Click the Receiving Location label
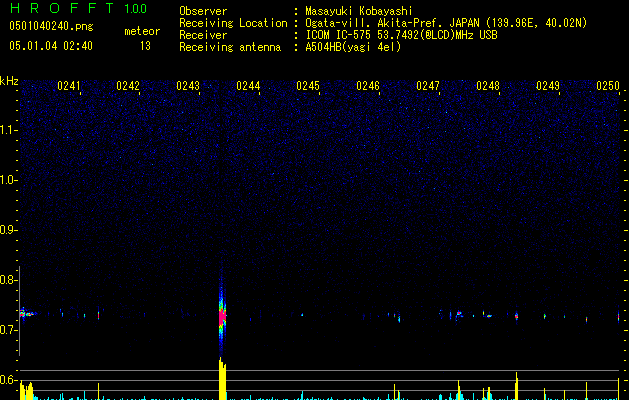This screenshot has height=400, width=629. (233, 23)
